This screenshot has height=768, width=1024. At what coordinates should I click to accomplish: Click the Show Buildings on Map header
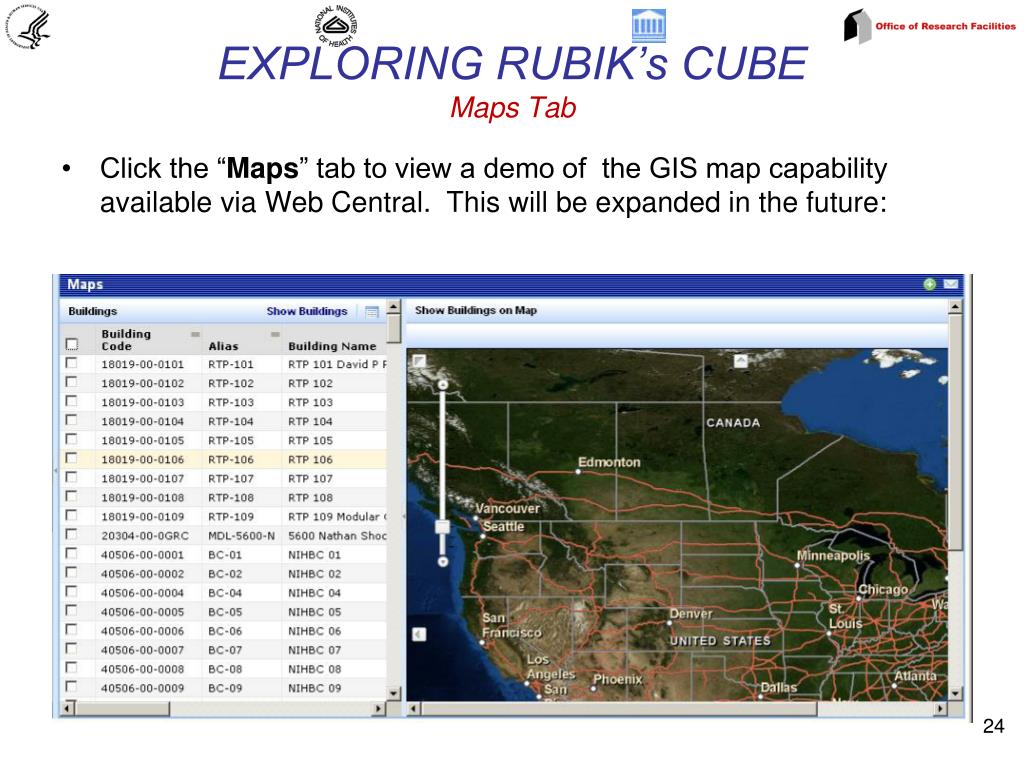[x=475, y=310]
